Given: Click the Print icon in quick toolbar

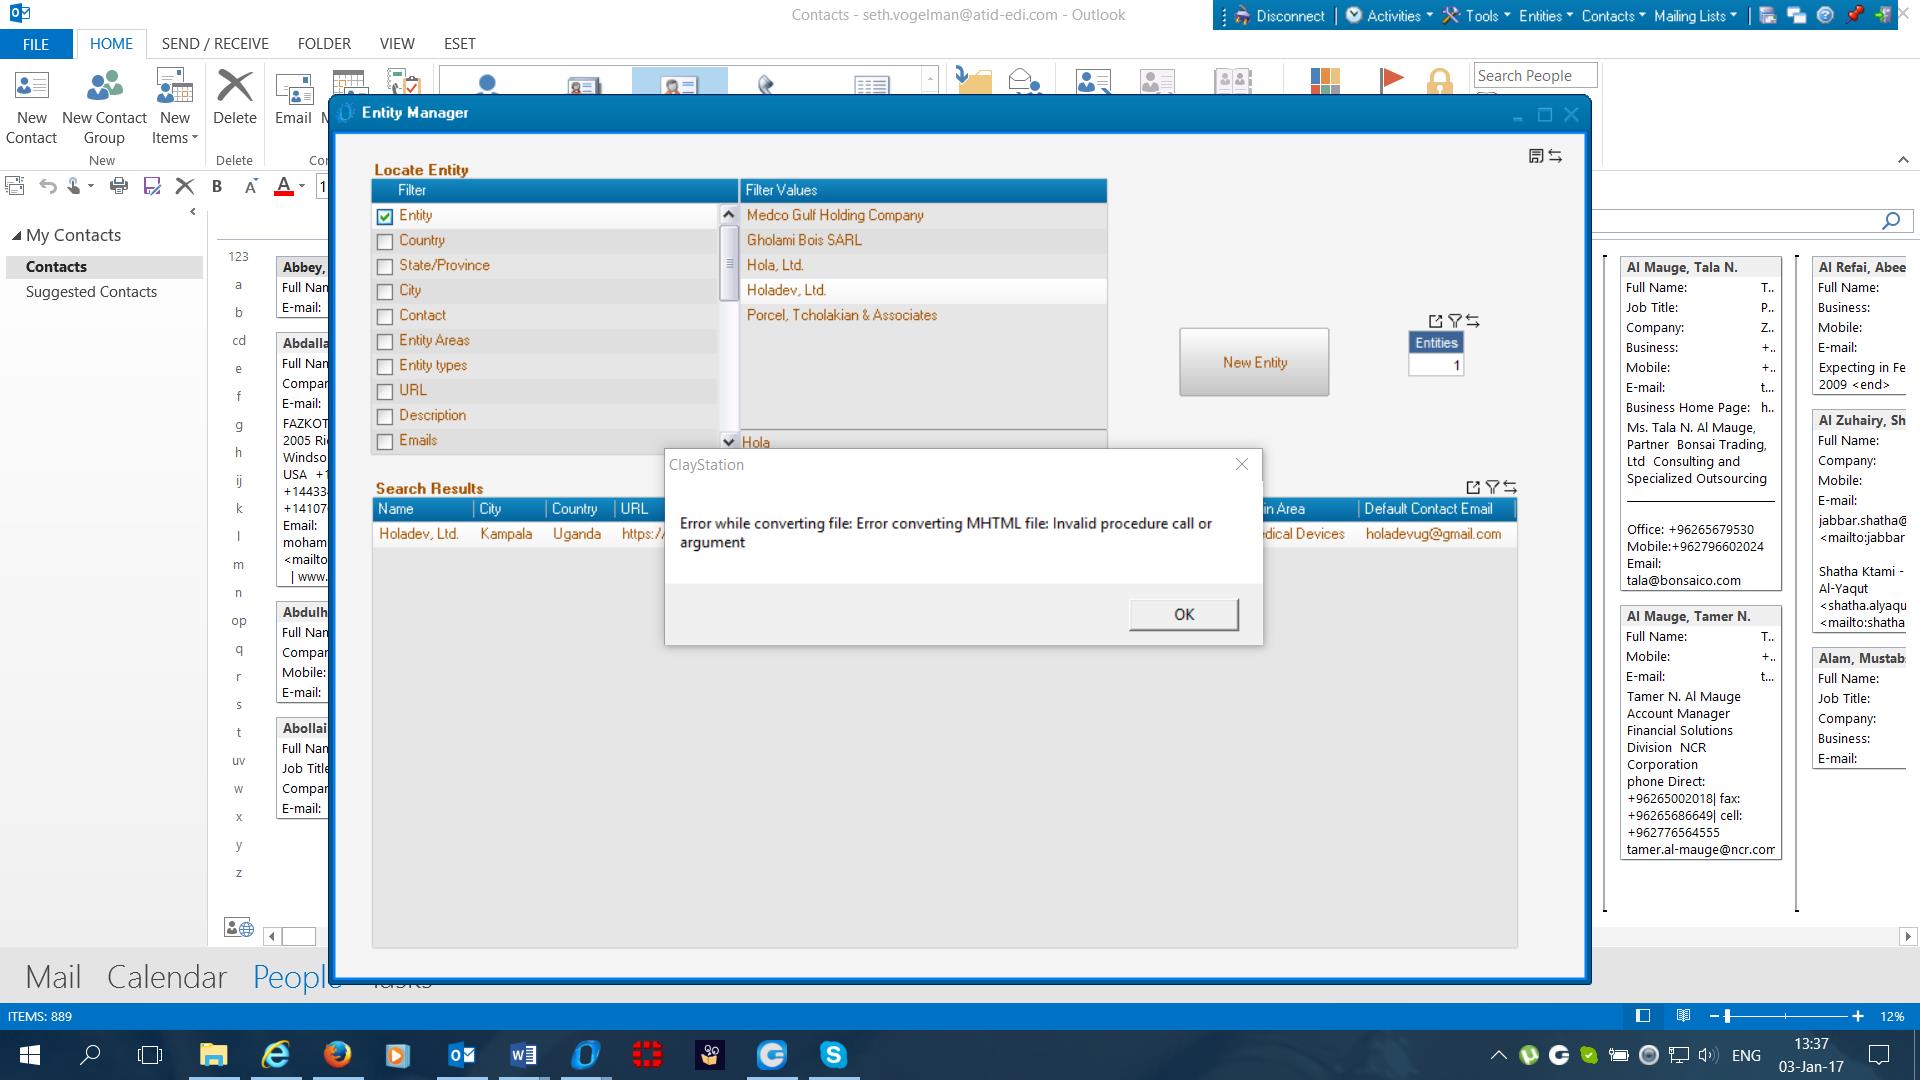Looking at the screenshot, I should [x=119, y=185].
